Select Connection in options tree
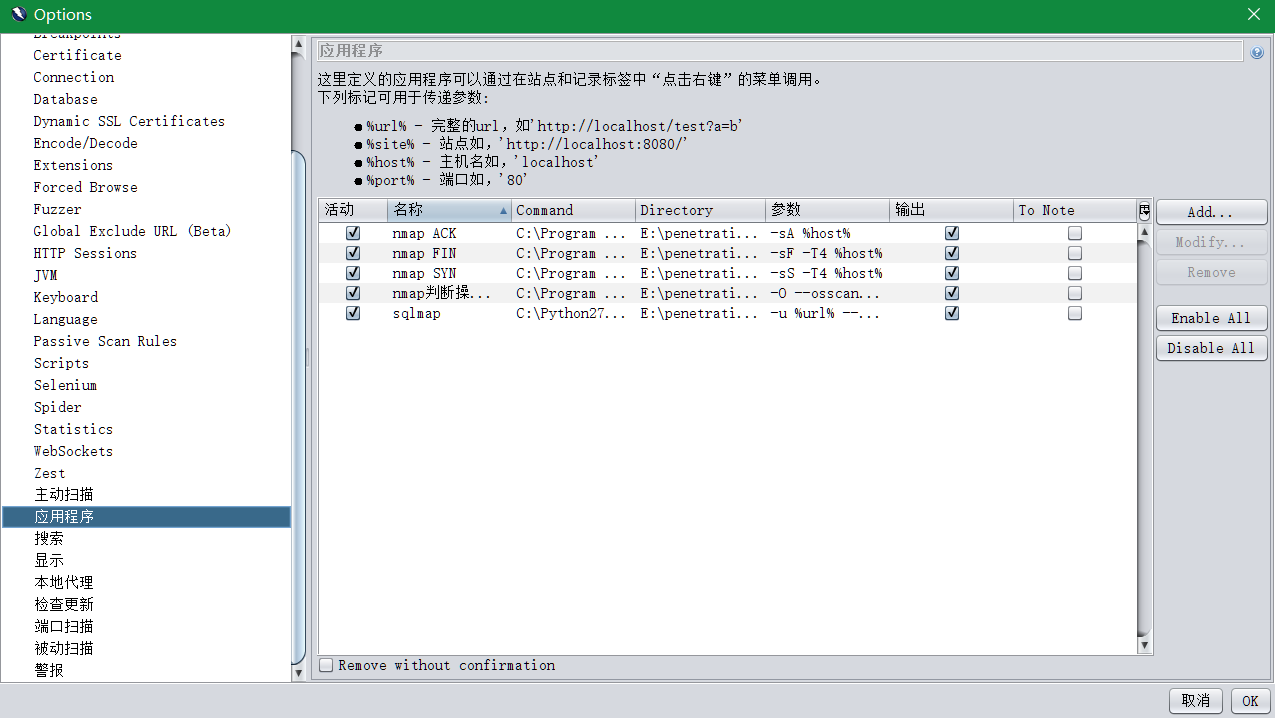1275x718 pixels. [x=74, y=77]
